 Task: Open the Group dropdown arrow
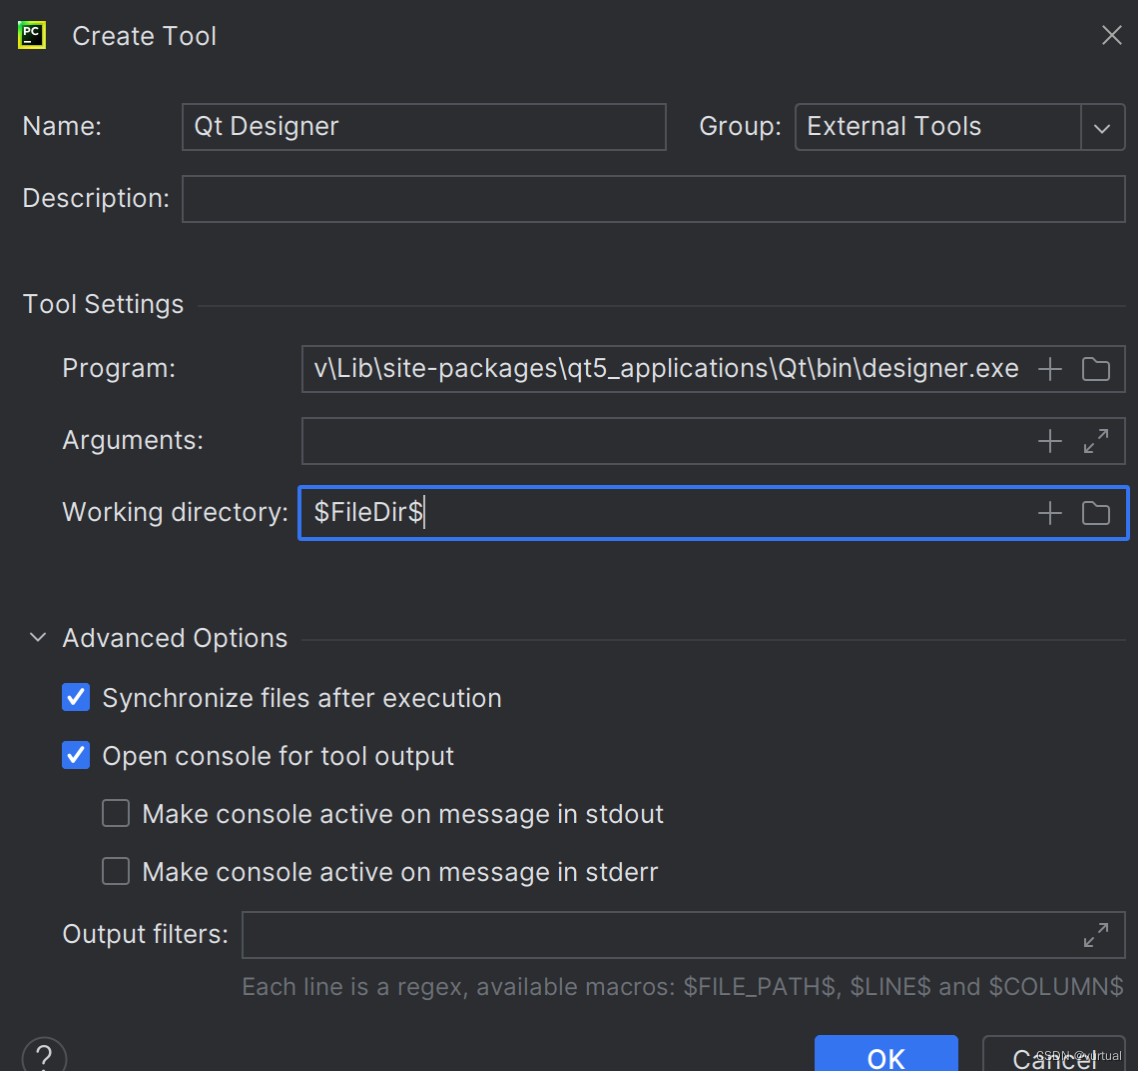pos(1102,128)
